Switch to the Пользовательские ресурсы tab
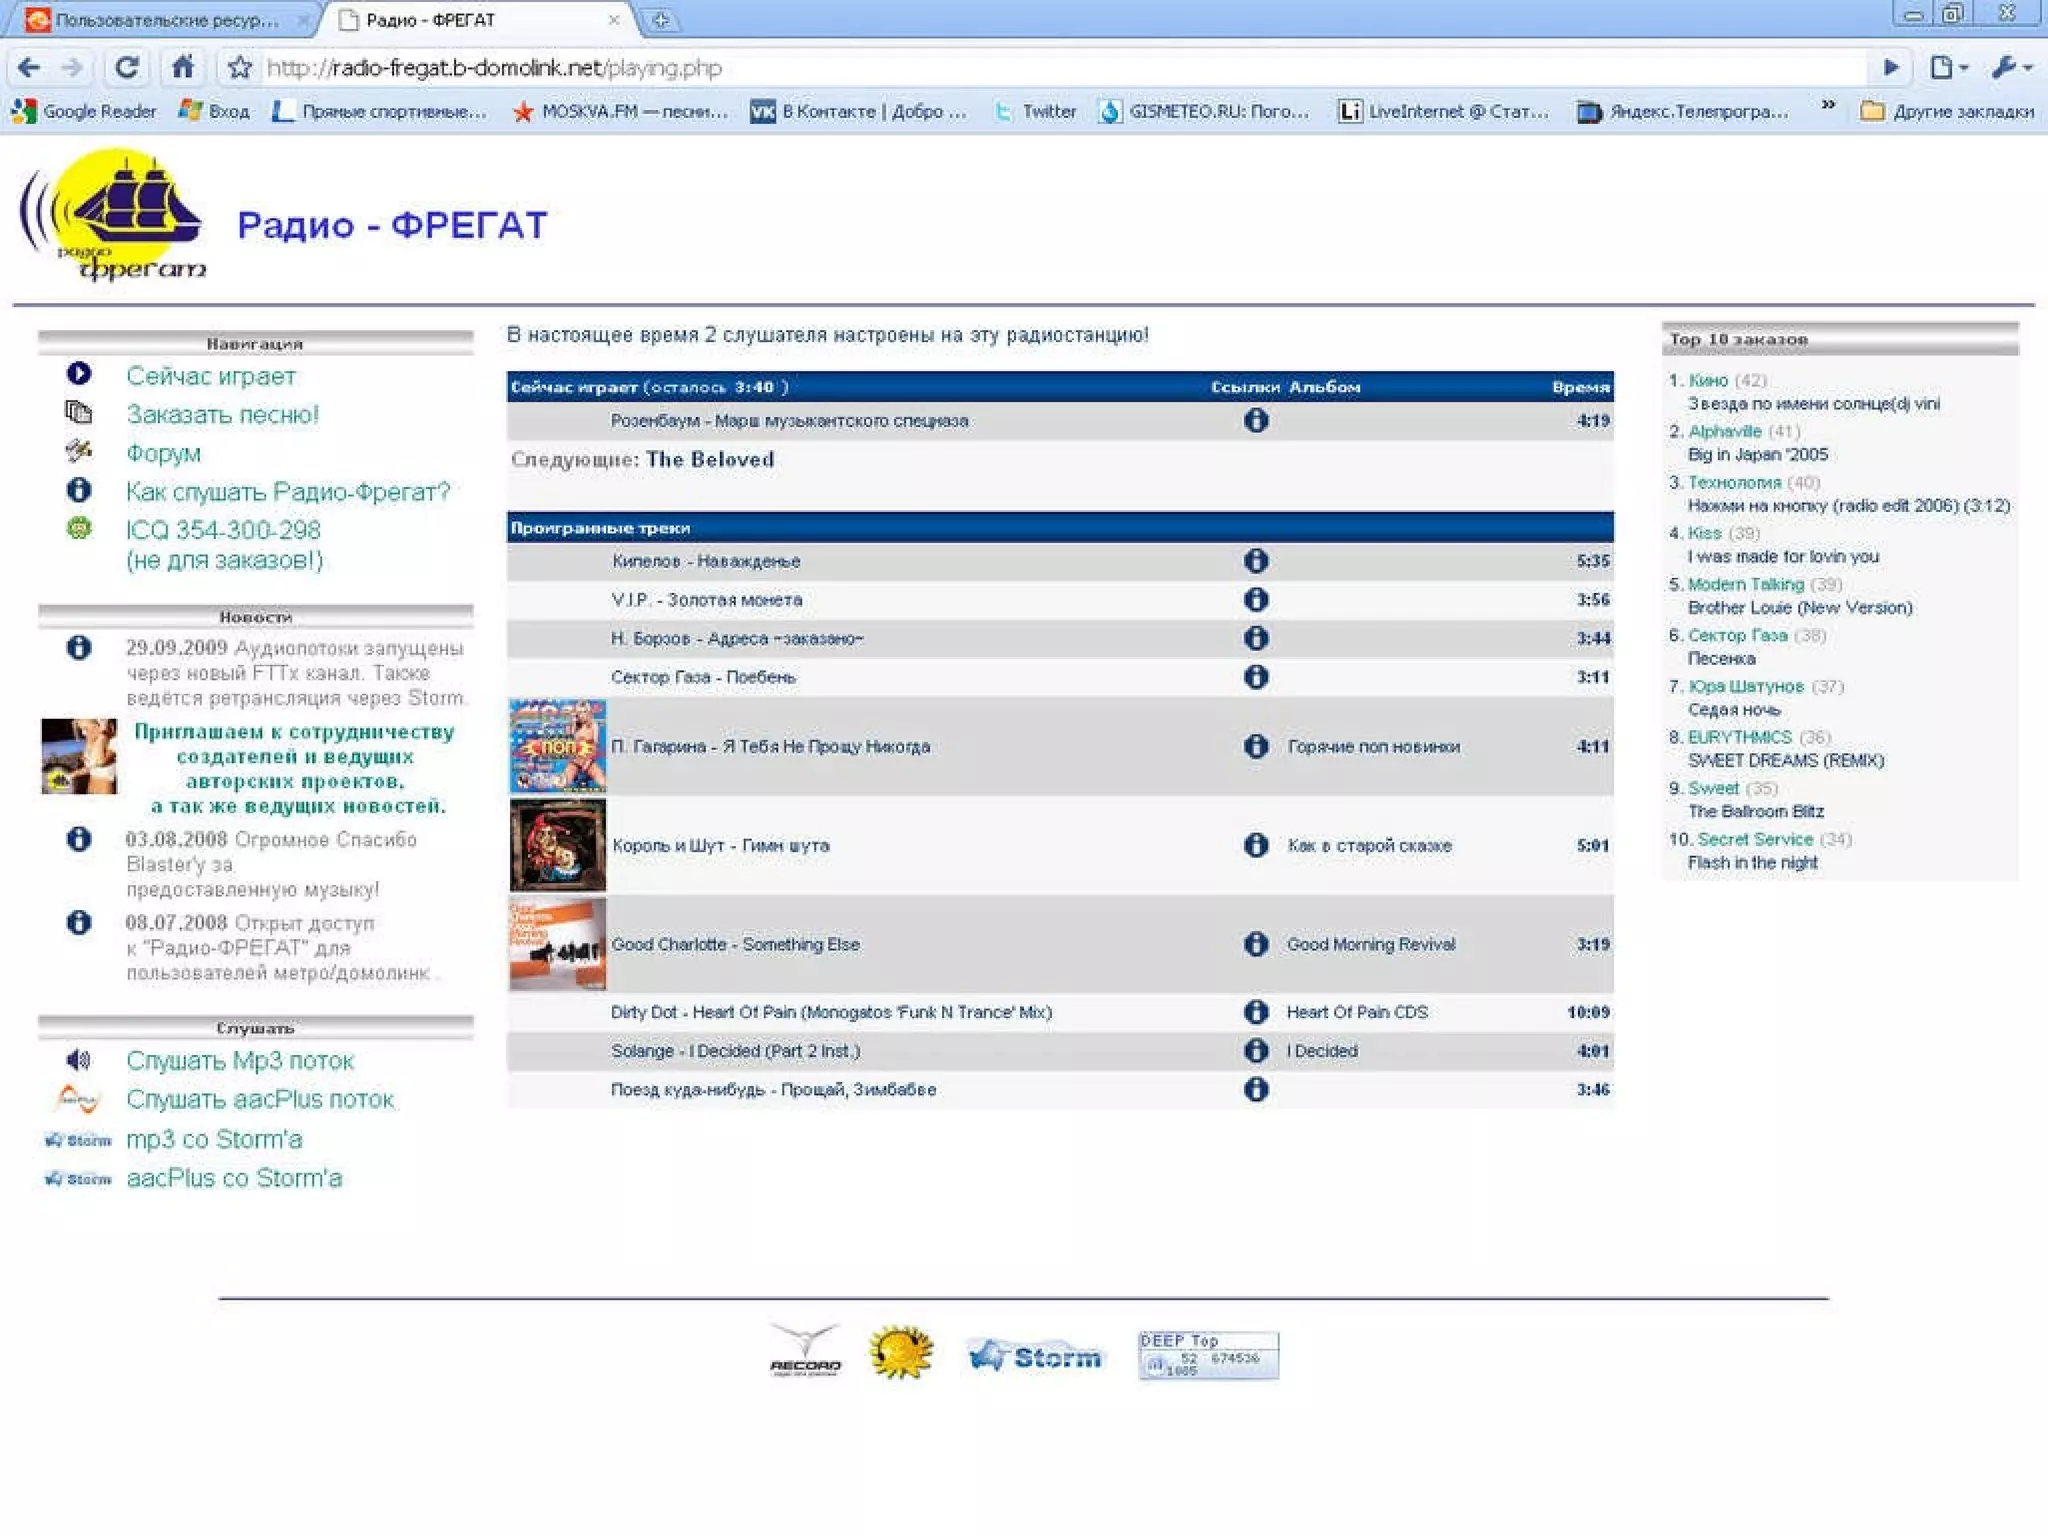The height and width of the screenshot is (1536, 2048). click(165, 20)
